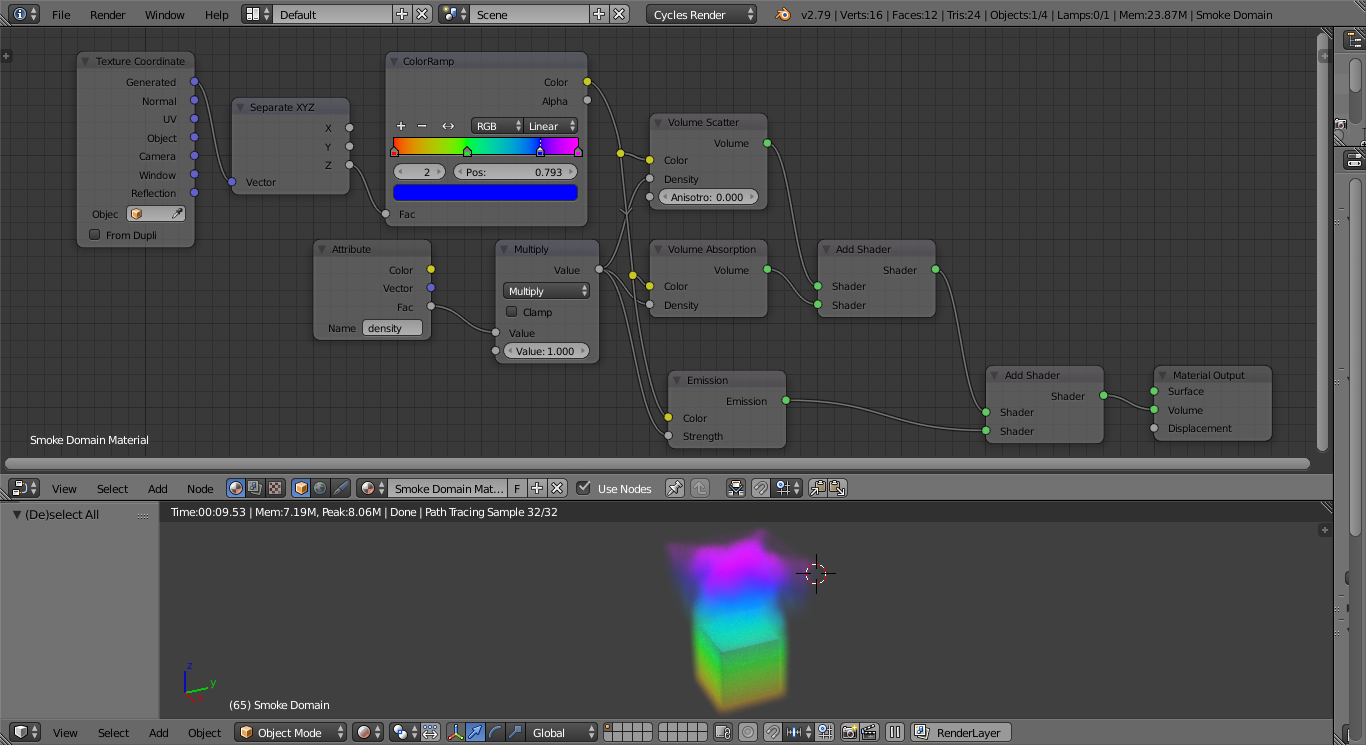Add new screen layout plus icon
1366x745 pixels.
[402, 14]
